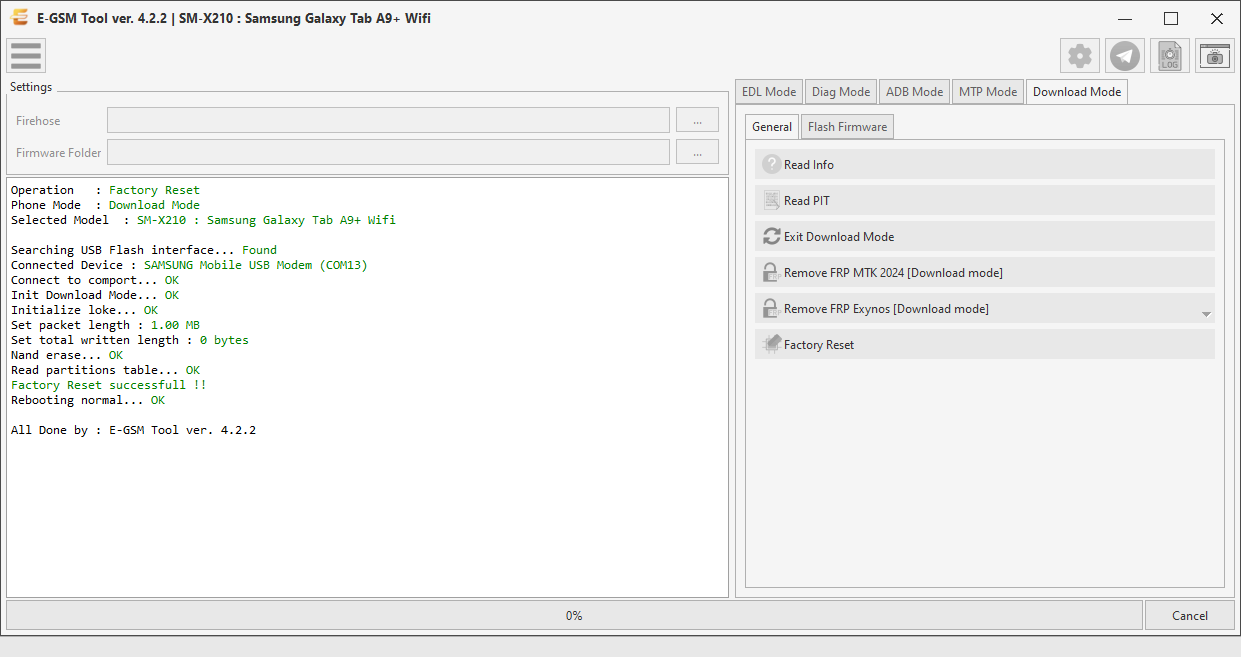Image resolution: width=1241 pixels, height=657 pixels.
Task: Click the 'Selected Model' log line
Action: coord(203,220)
